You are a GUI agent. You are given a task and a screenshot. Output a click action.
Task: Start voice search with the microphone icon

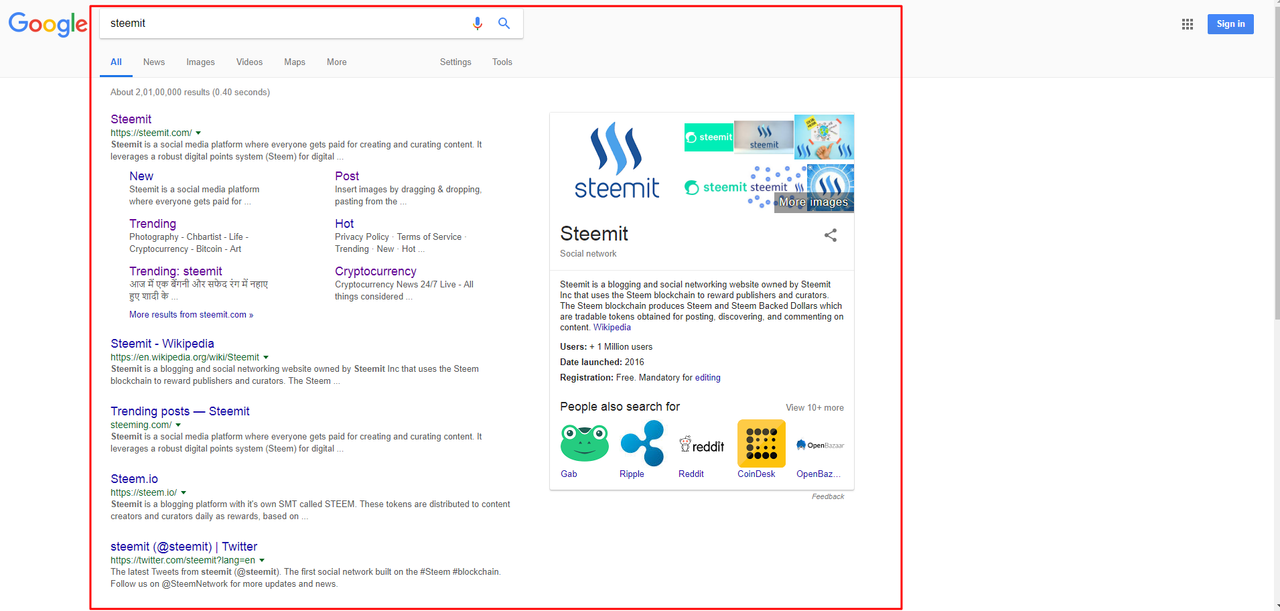(x=477, y=23)
